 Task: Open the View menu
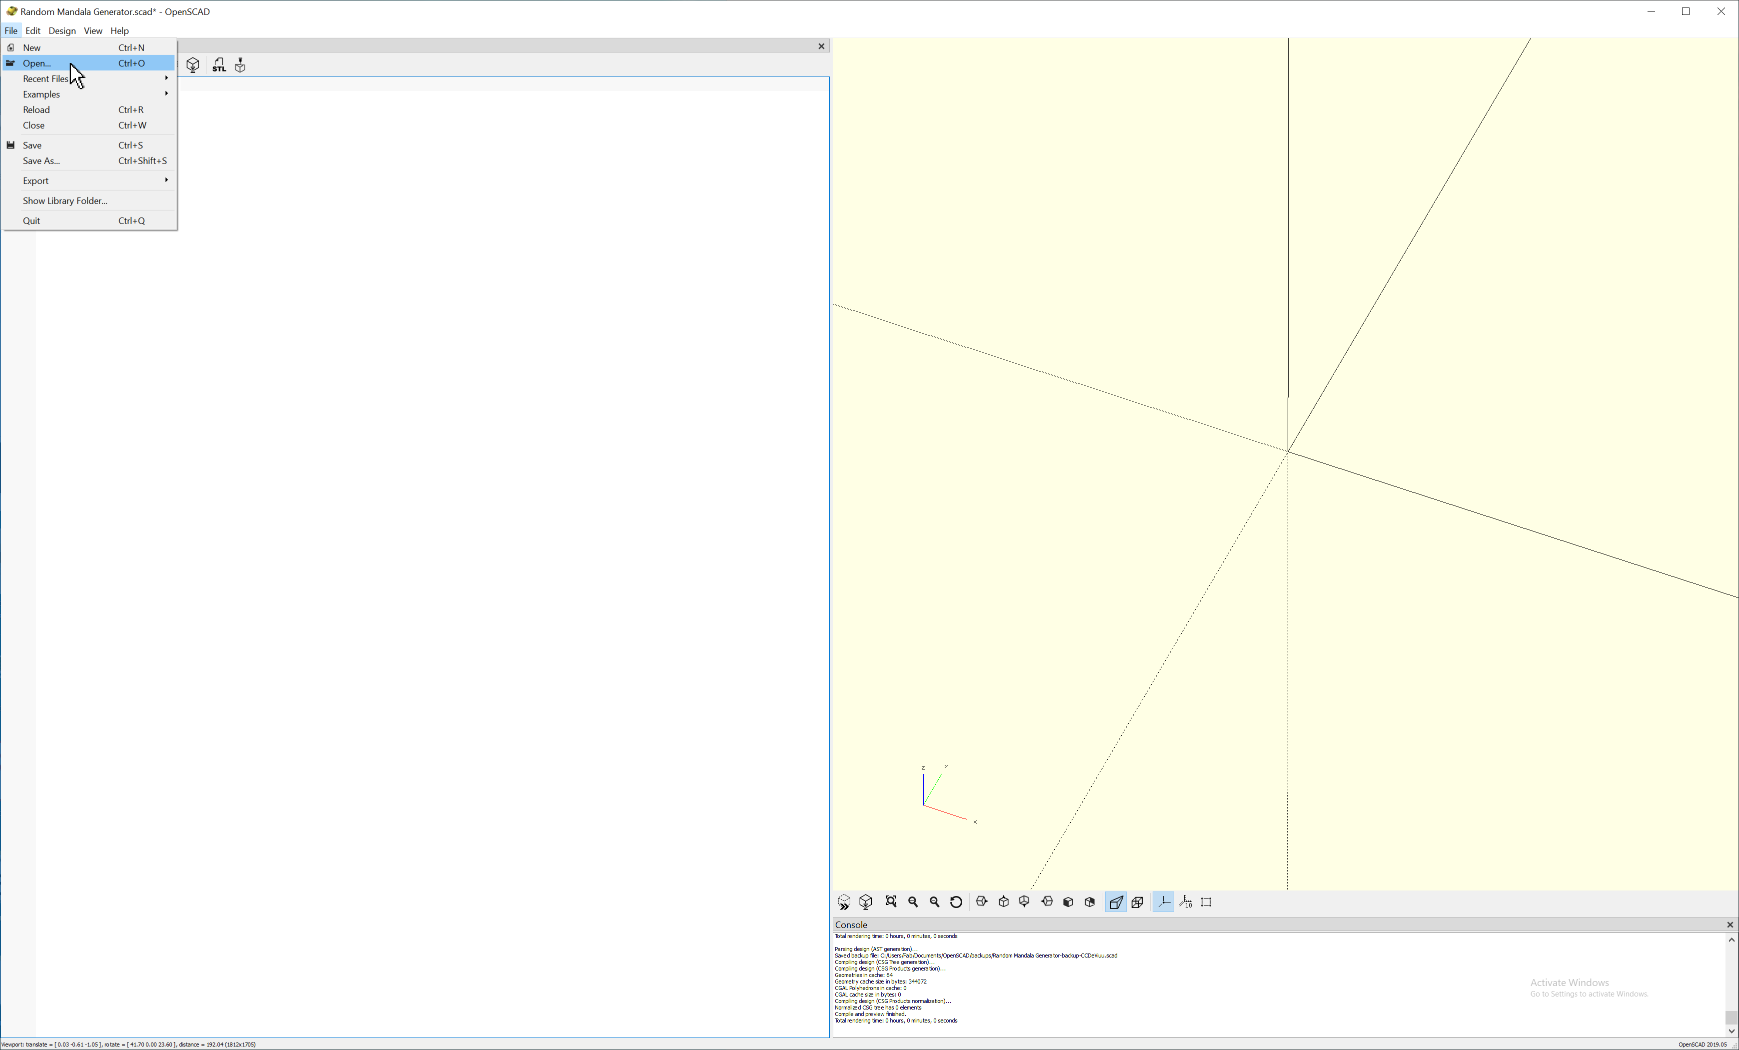93,31
